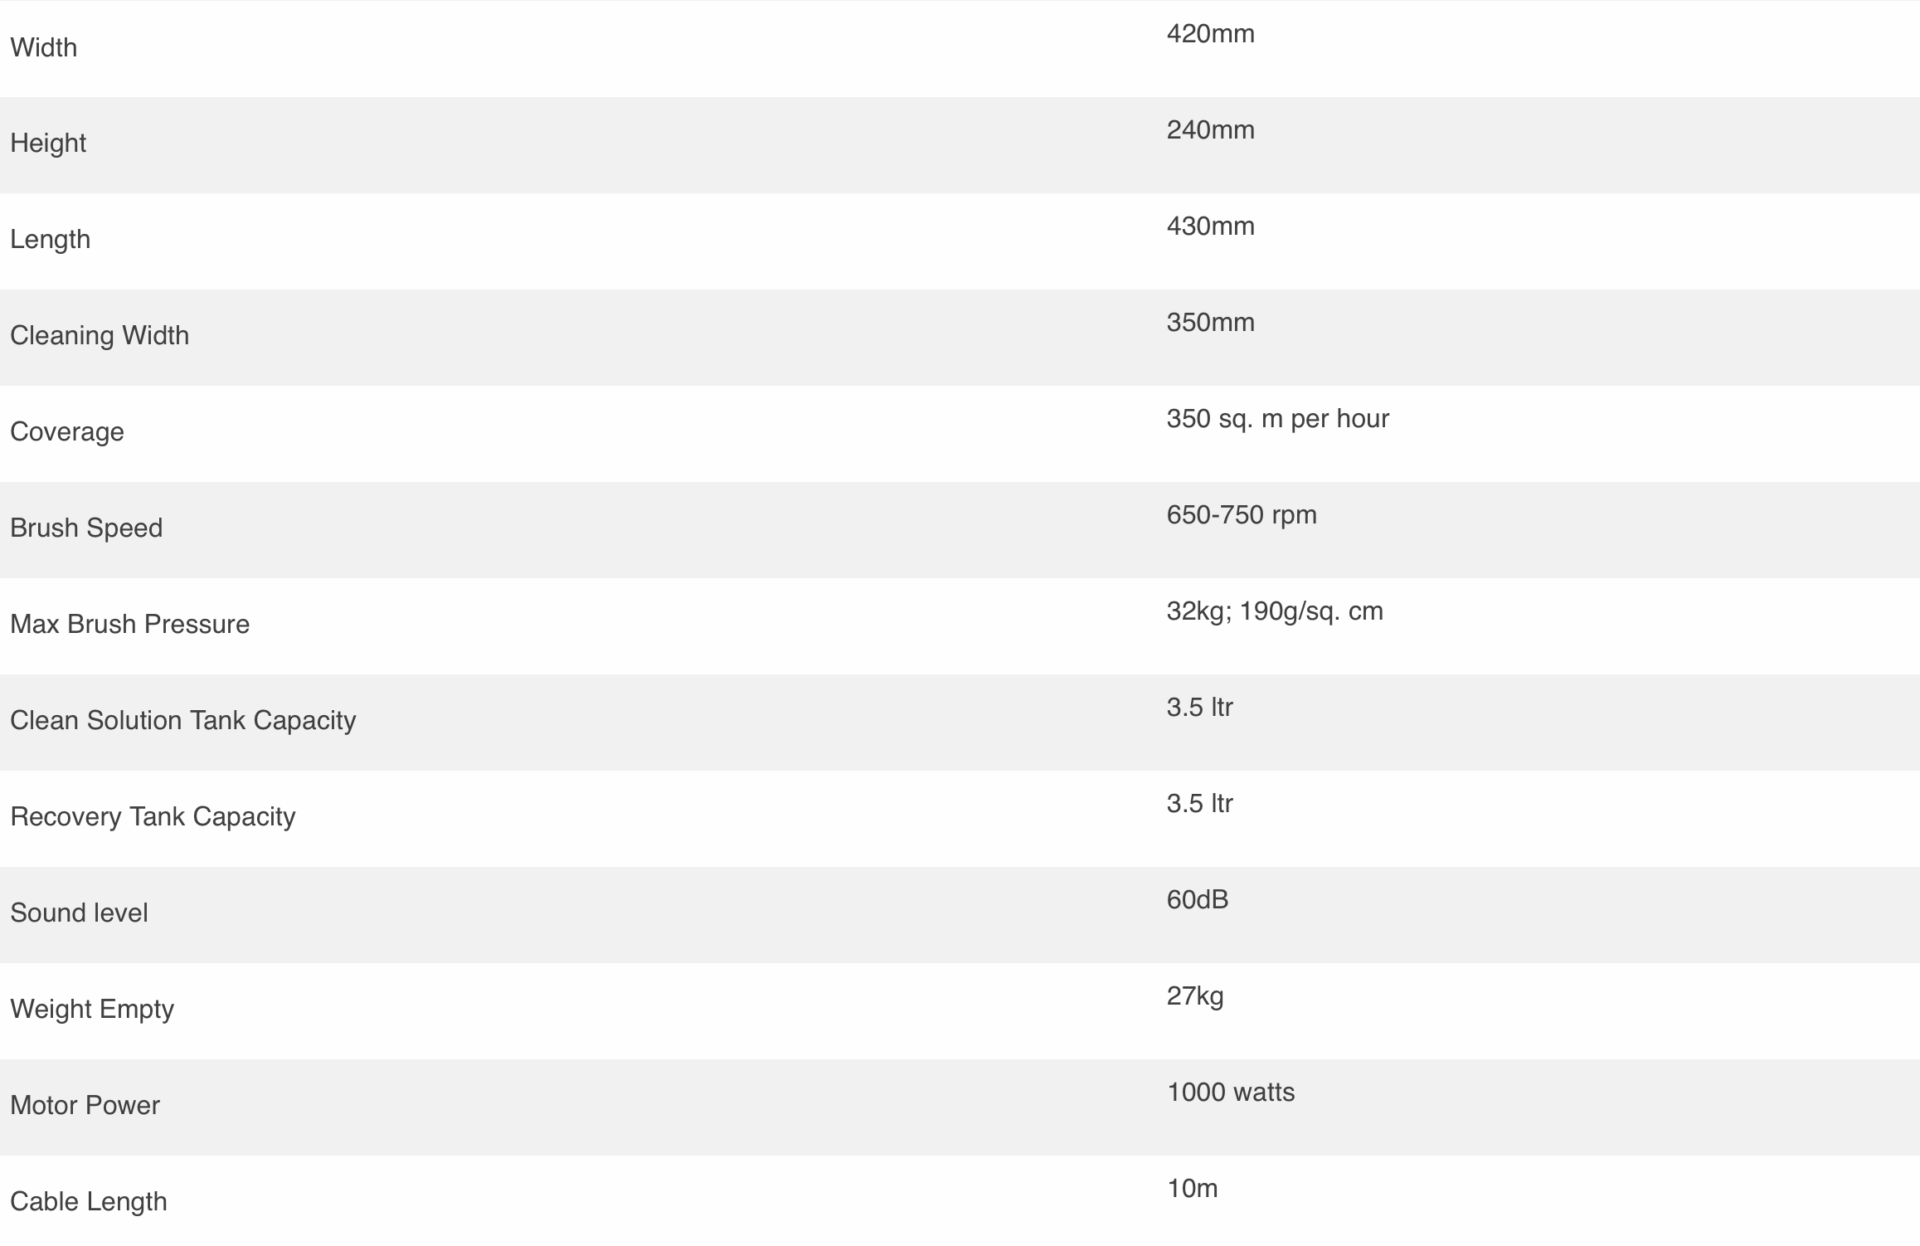Select the 430mm length value
Viewport: 1920px width, 1246px height.
point(1210,226)
